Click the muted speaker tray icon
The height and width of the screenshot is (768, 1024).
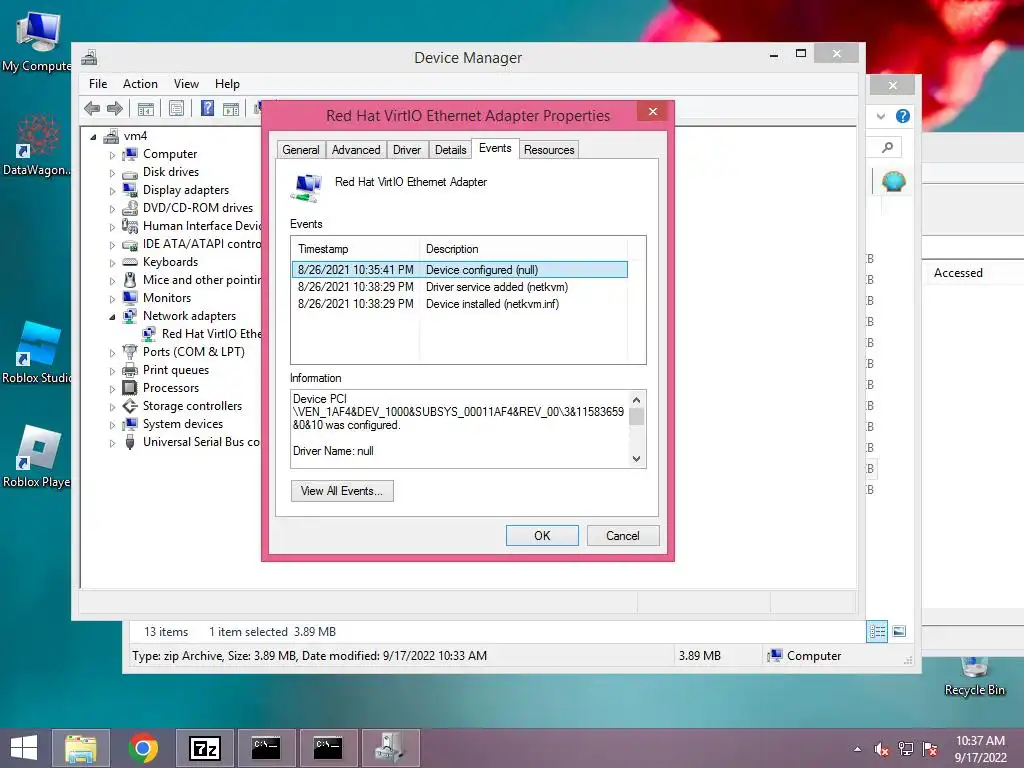coord(881,749)
